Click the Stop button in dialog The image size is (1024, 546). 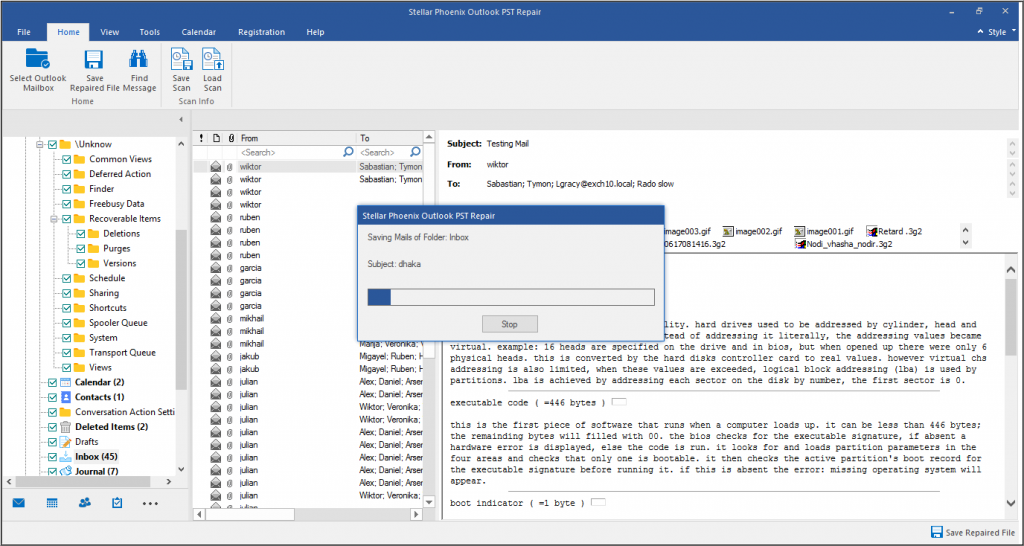[509, 324]
